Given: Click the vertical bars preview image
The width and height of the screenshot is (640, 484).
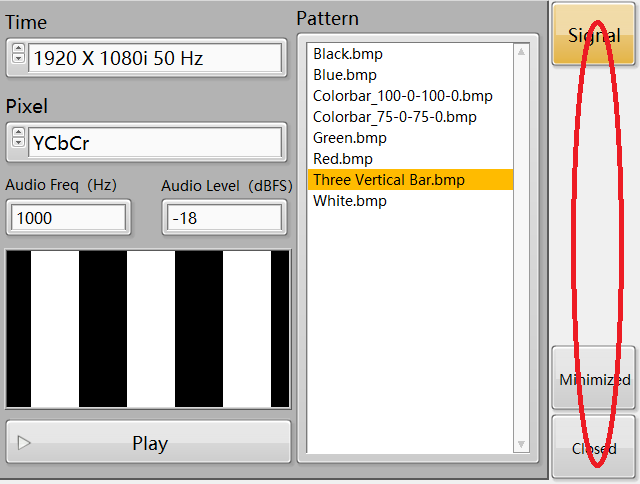Looking at the screenshot, I should (148, 329).
